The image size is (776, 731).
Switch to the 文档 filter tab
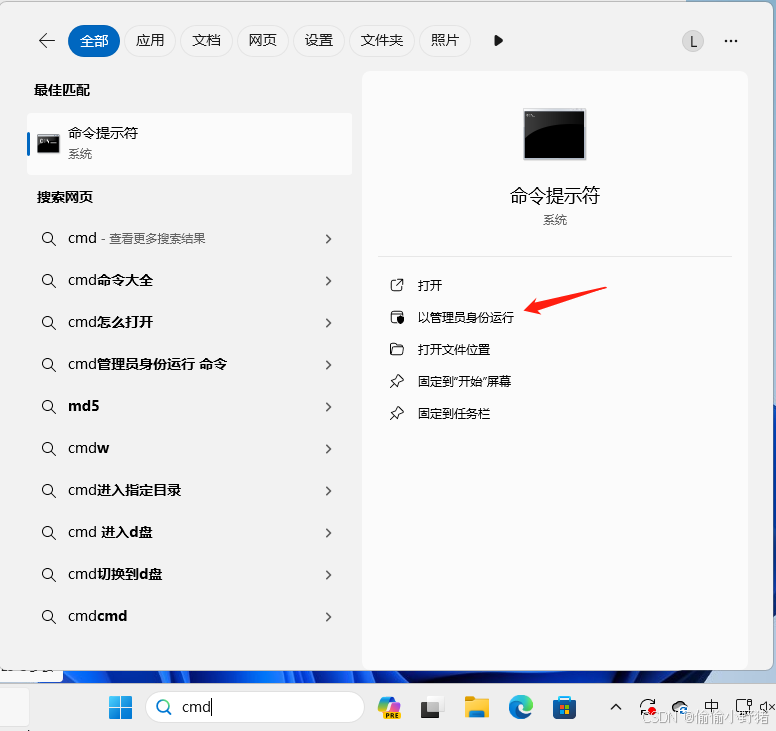[x=206, y=41]
